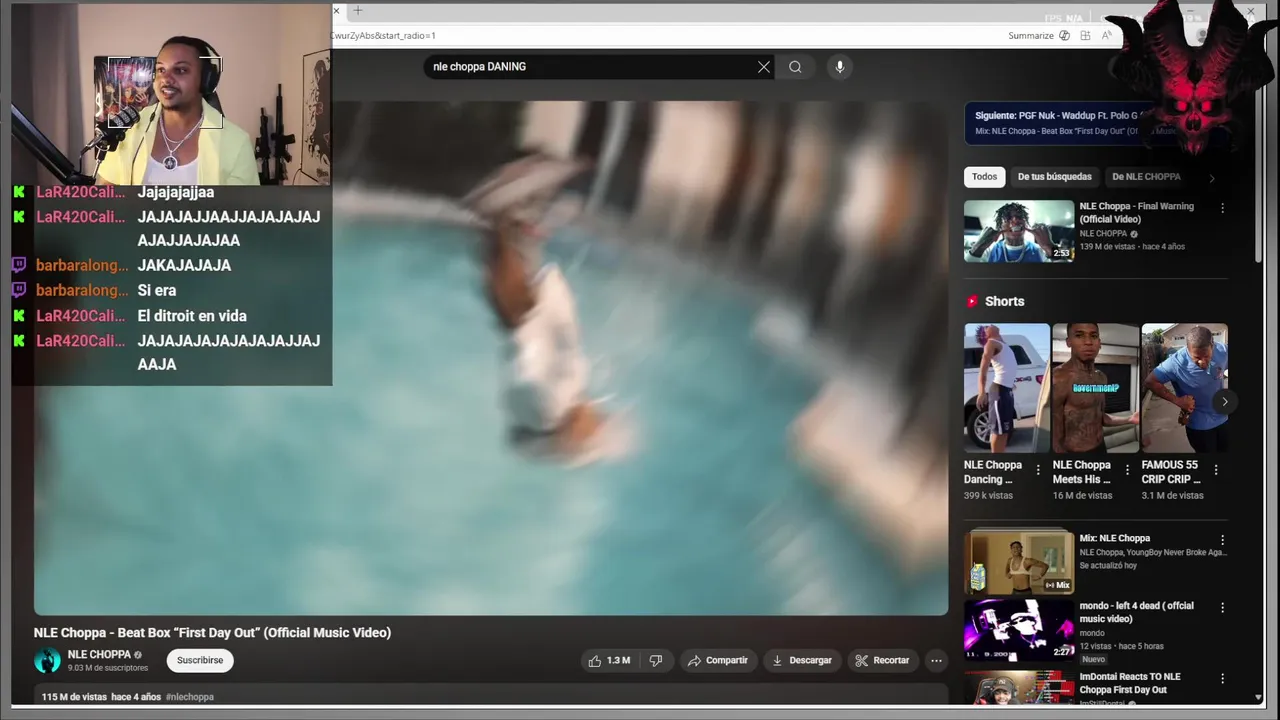Click the 'mondo' channel name

(1092, 633)
